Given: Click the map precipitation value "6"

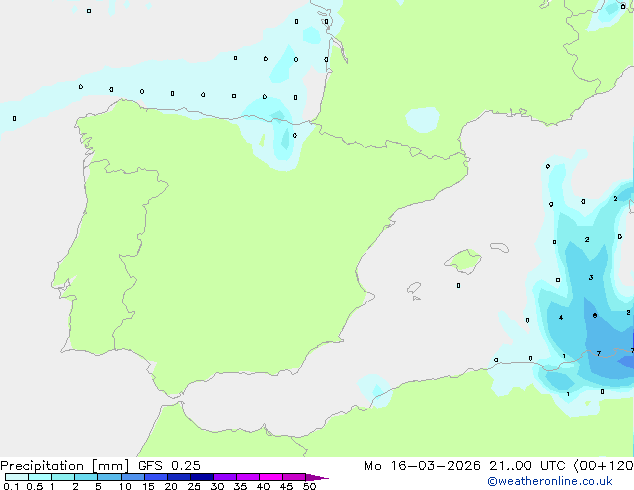Looking at the screenshot, I should [595, 315].
